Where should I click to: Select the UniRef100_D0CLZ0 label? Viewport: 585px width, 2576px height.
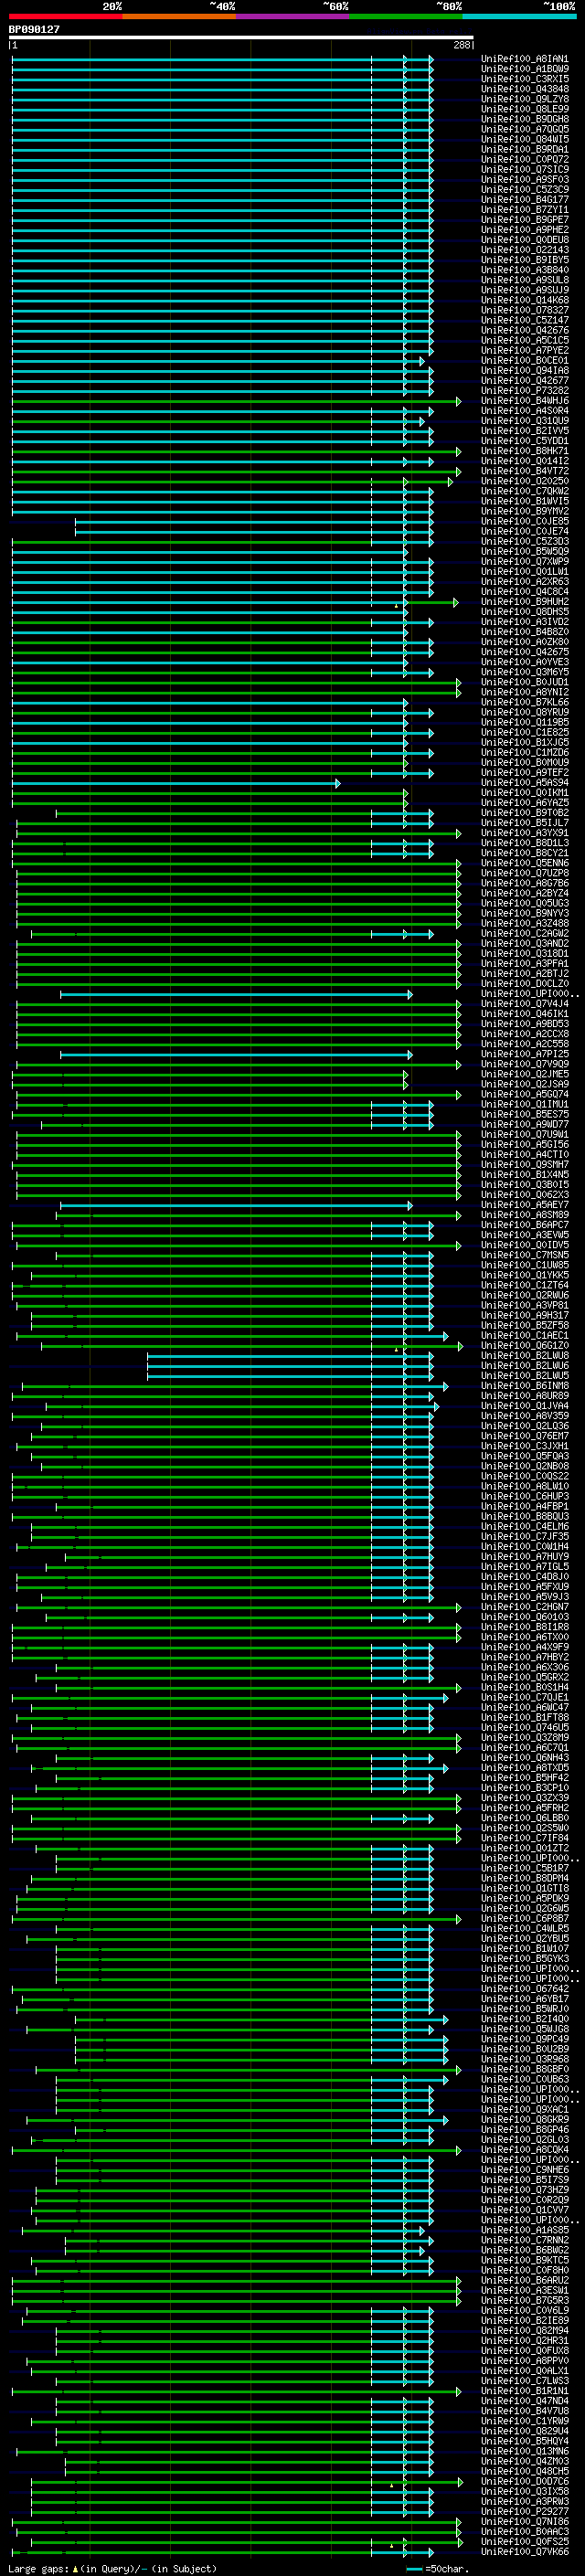click(x=525, y=984)
